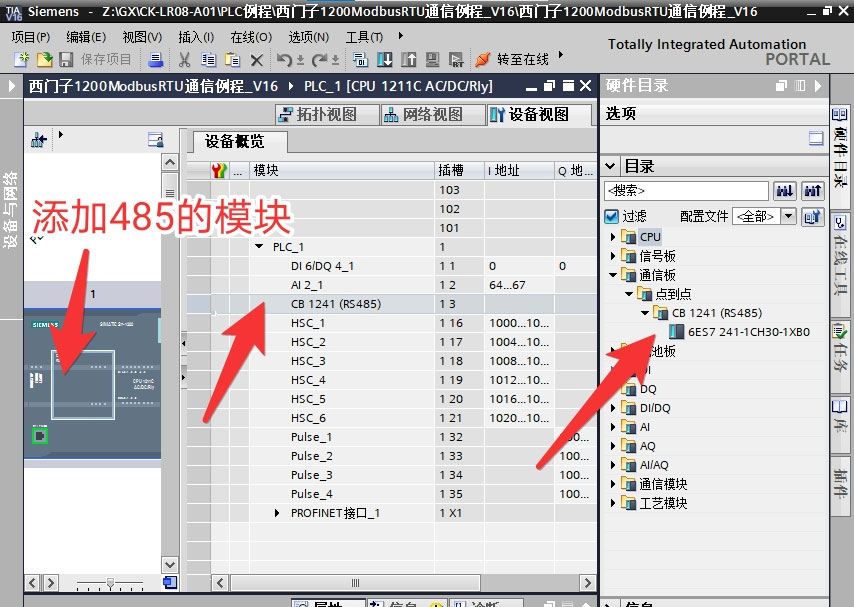
Task: Switch to the 网络视图 tab
Action: (432, 114)
